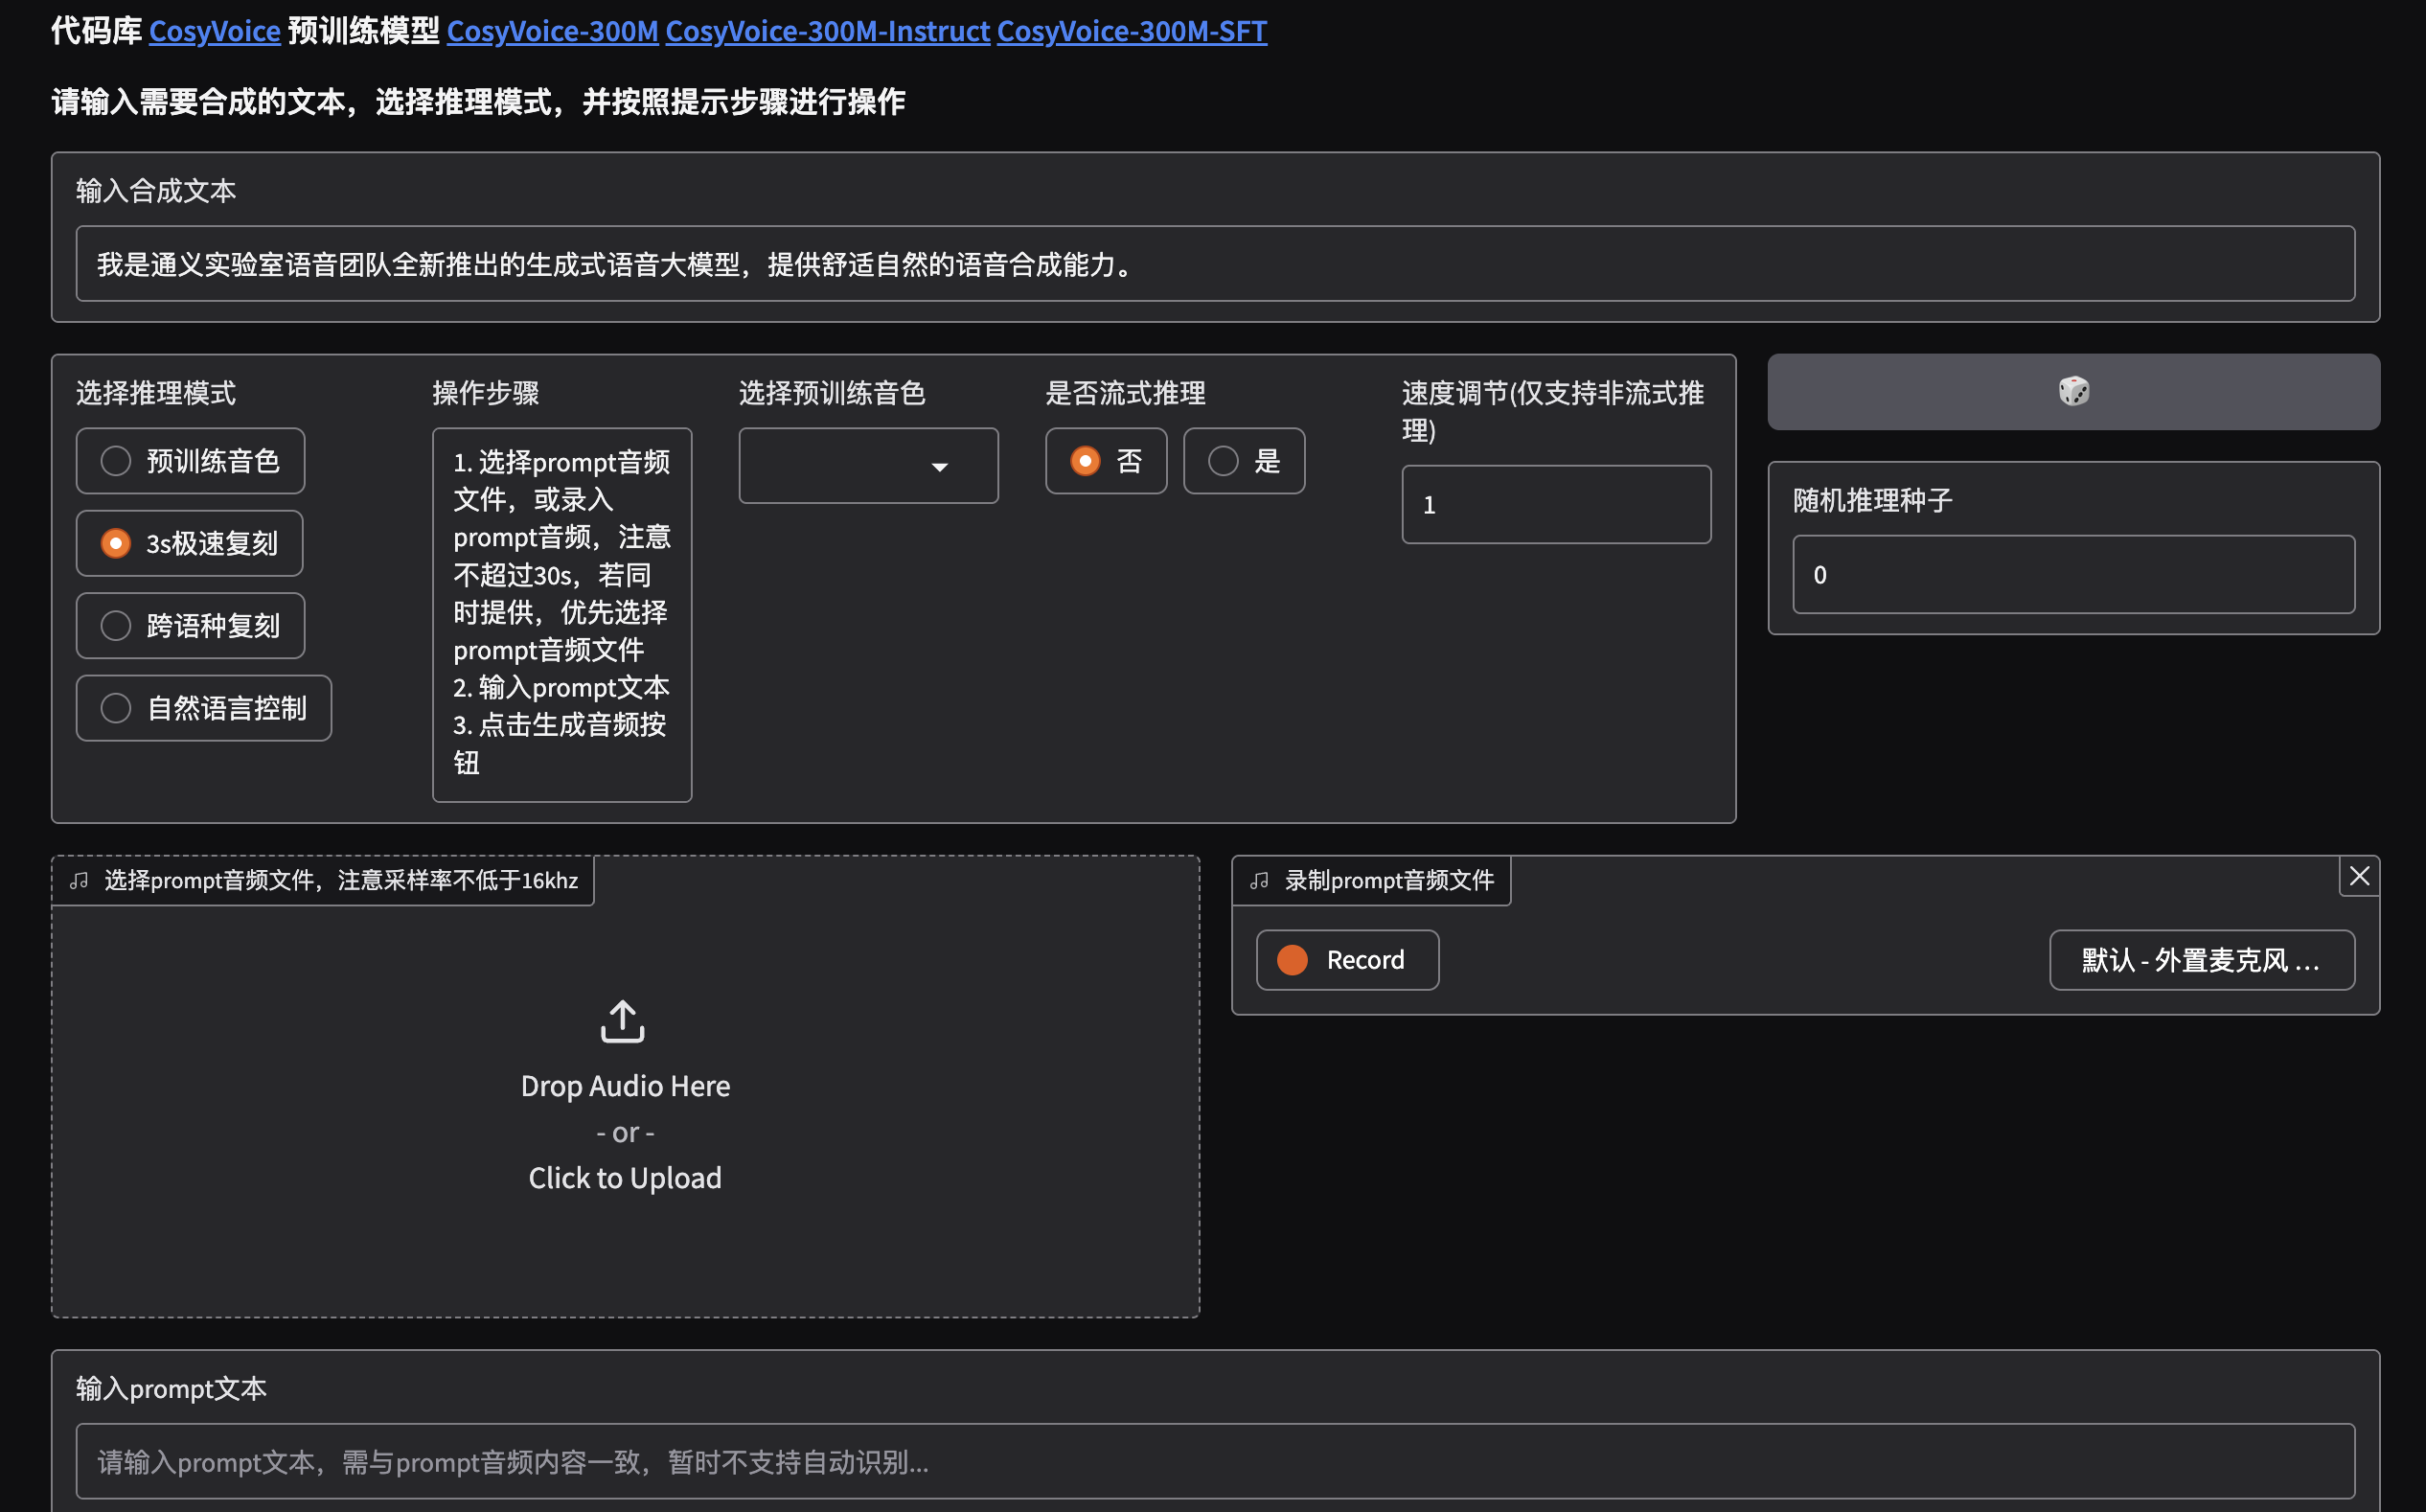Click the music note icon on the recording panel
The height and width of the screenshot is (1512, 2426).
[1258, 880]
